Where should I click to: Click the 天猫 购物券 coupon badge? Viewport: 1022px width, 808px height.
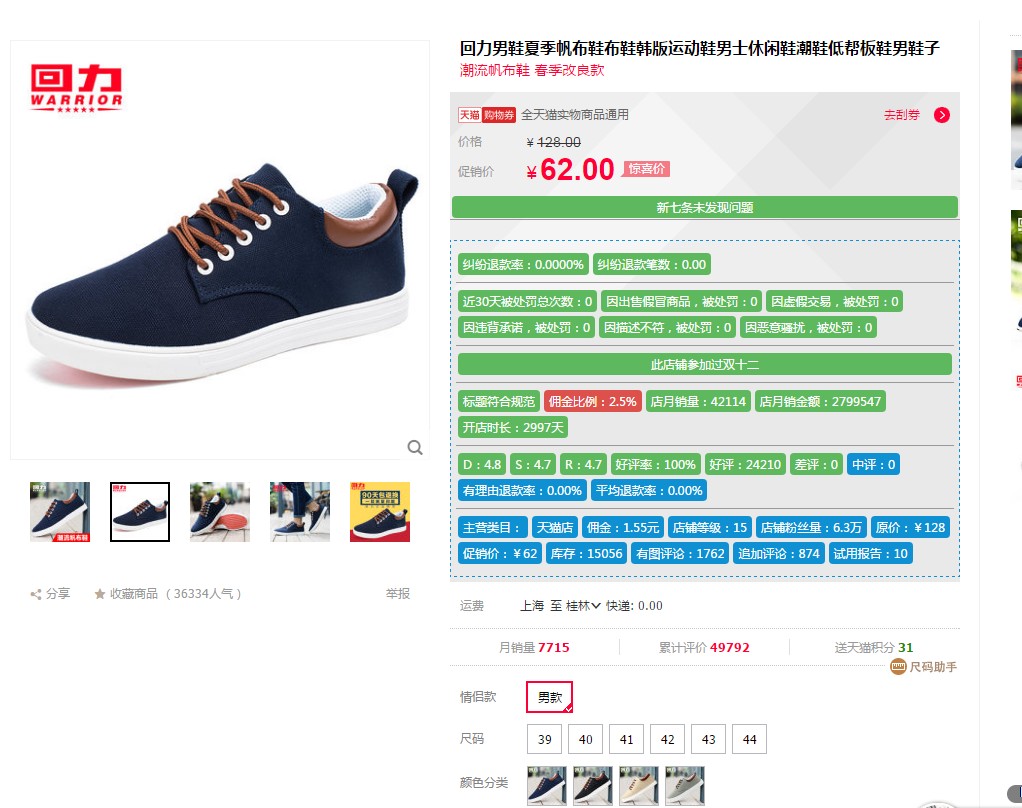[486, 115]
